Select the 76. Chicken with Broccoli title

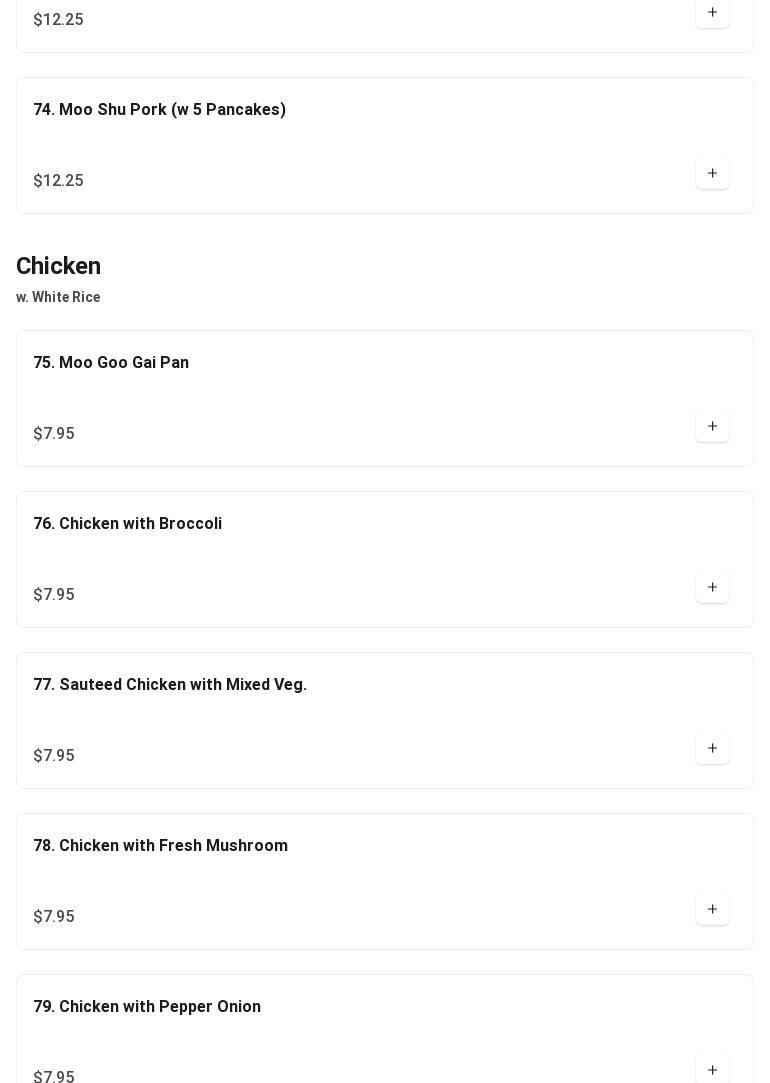coord(128,524)
